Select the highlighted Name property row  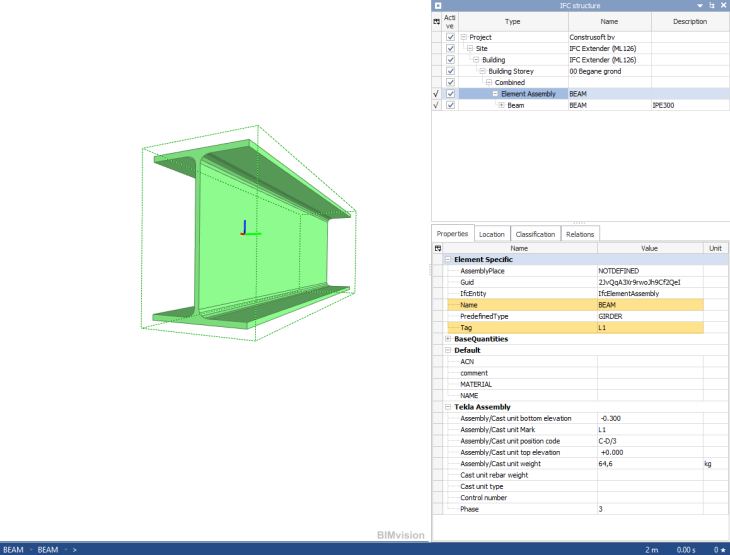coord(575,305)
